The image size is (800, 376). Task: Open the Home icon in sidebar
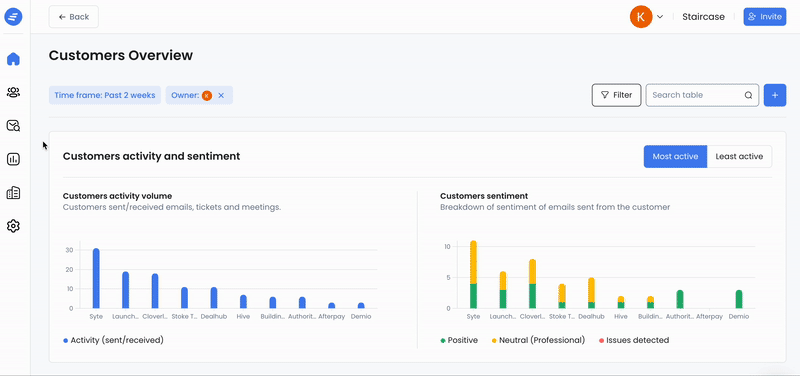point(13,59)
